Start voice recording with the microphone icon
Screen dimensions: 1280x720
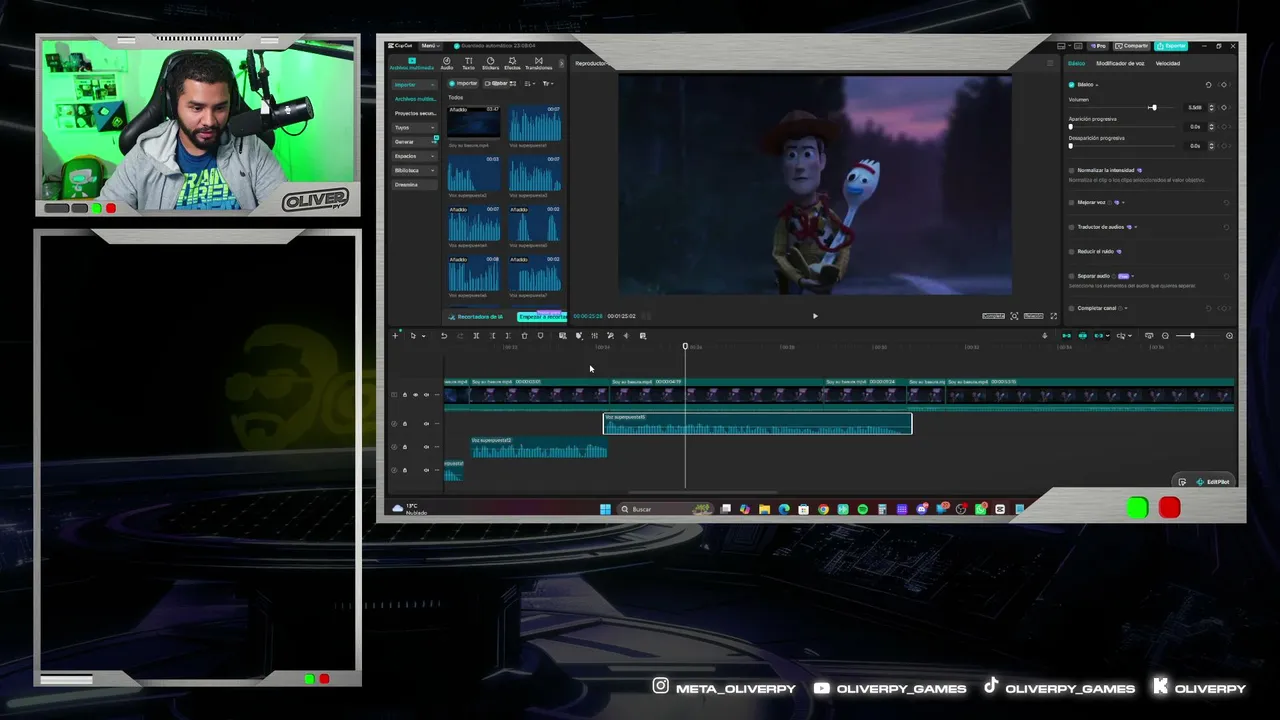coord(1045,336)
